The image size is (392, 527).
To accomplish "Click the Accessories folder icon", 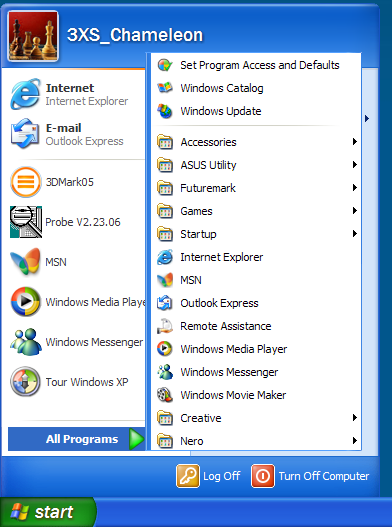I will (165, 142).
